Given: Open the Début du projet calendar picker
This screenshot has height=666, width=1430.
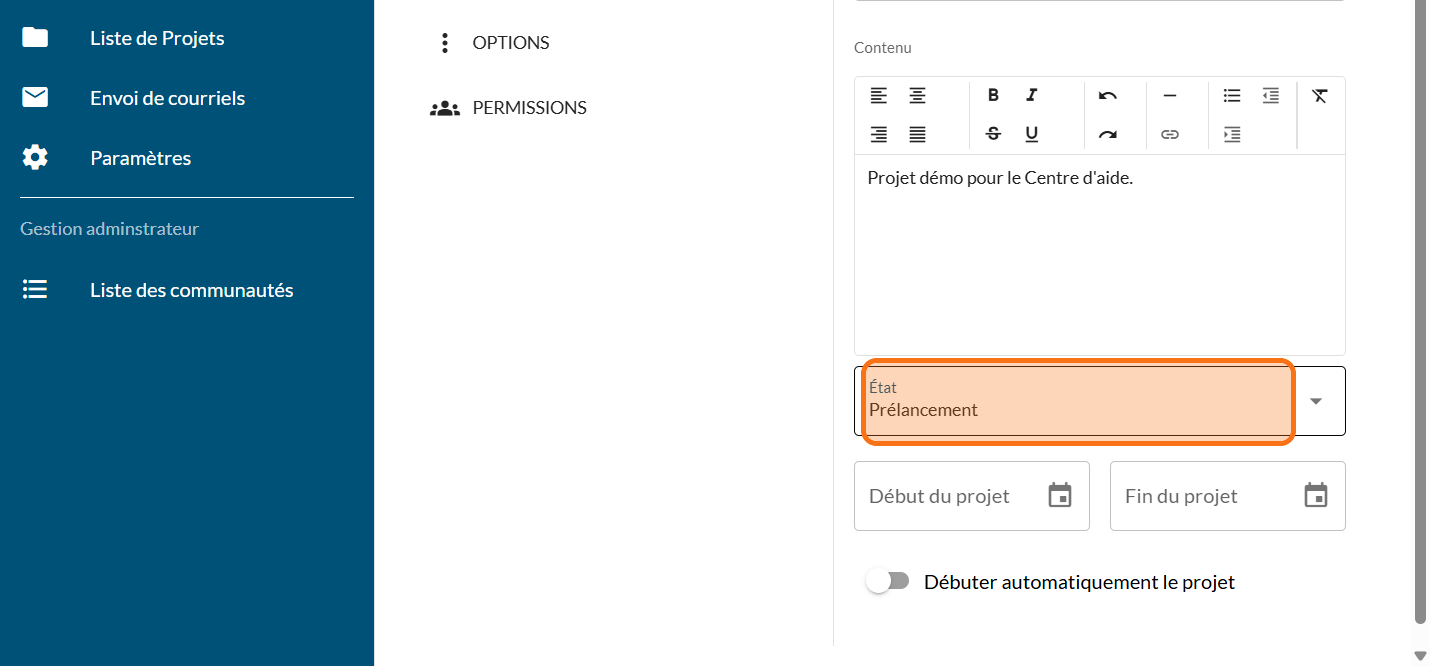Looking at the screenshot, I should click(1059, 495).
